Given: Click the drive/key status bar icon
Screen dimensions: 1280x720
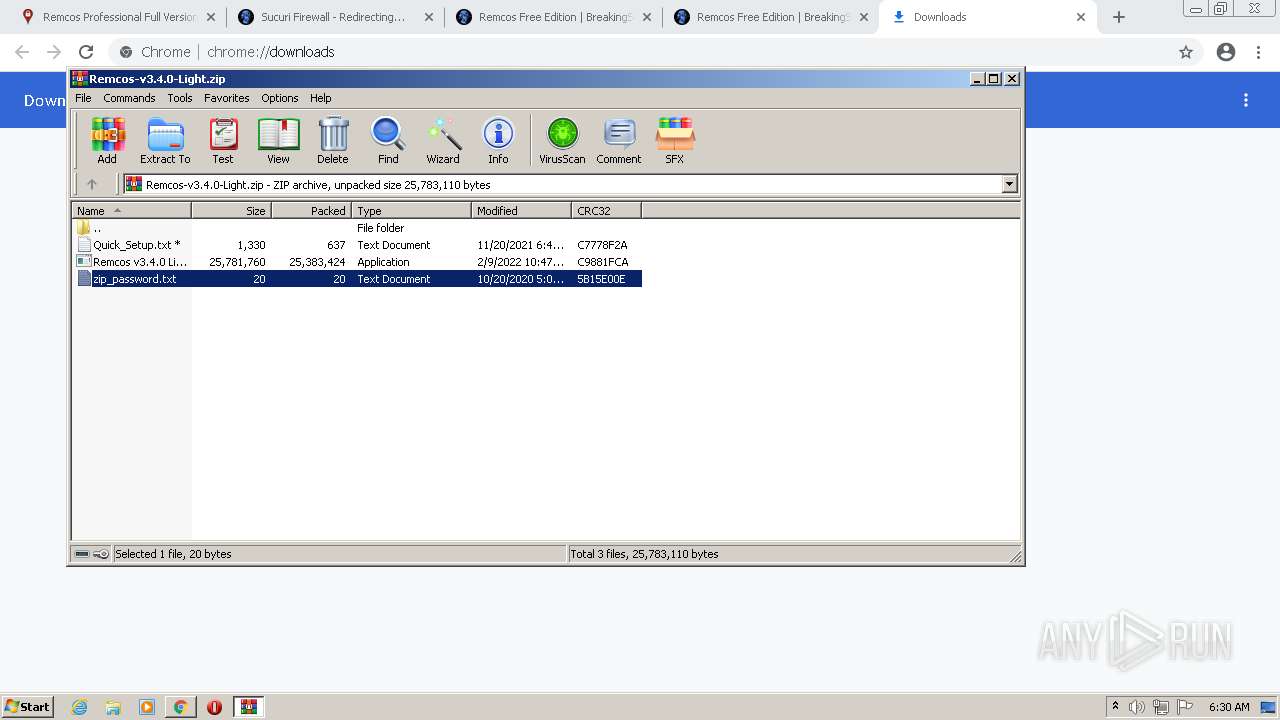Looking at the screenshot, I should pos(92,554).
